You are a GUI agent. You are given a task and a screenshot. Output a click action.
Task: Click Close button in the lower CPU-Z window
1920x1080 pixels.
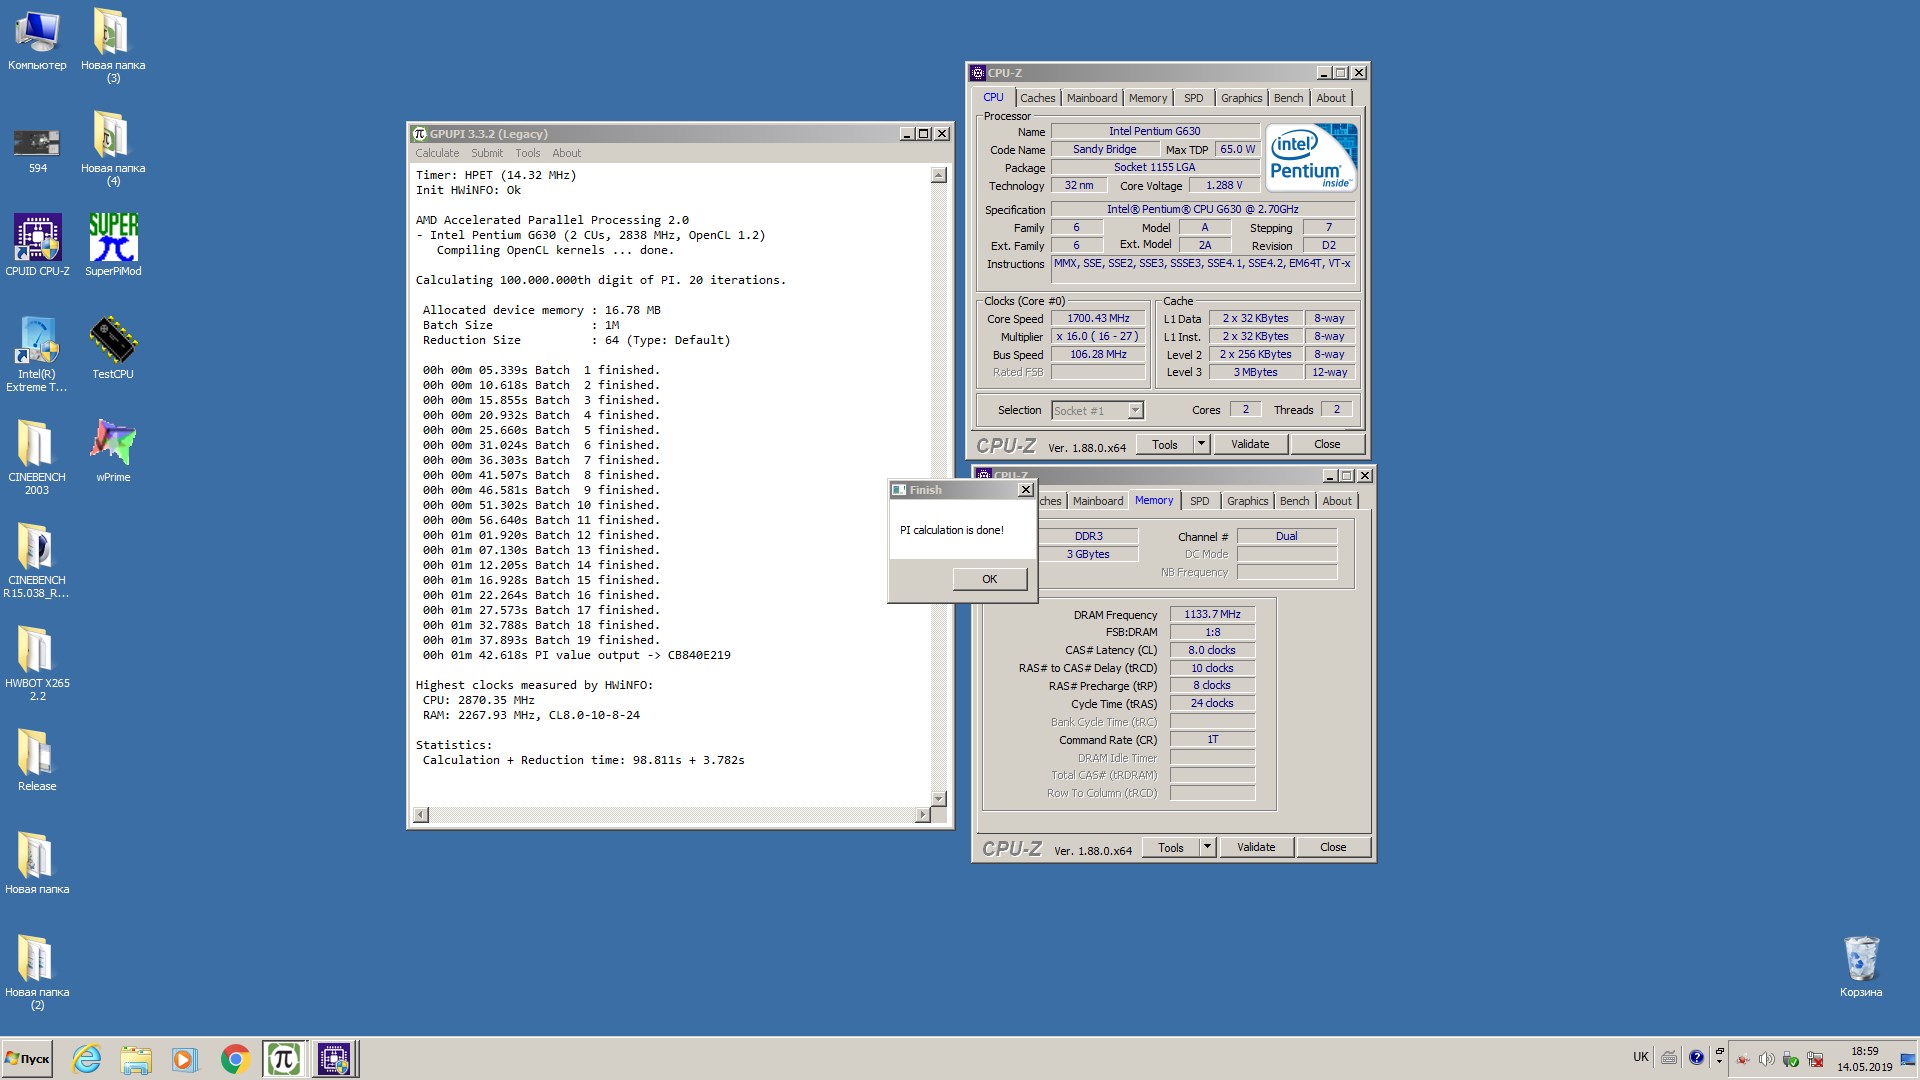pos(1333,847)
